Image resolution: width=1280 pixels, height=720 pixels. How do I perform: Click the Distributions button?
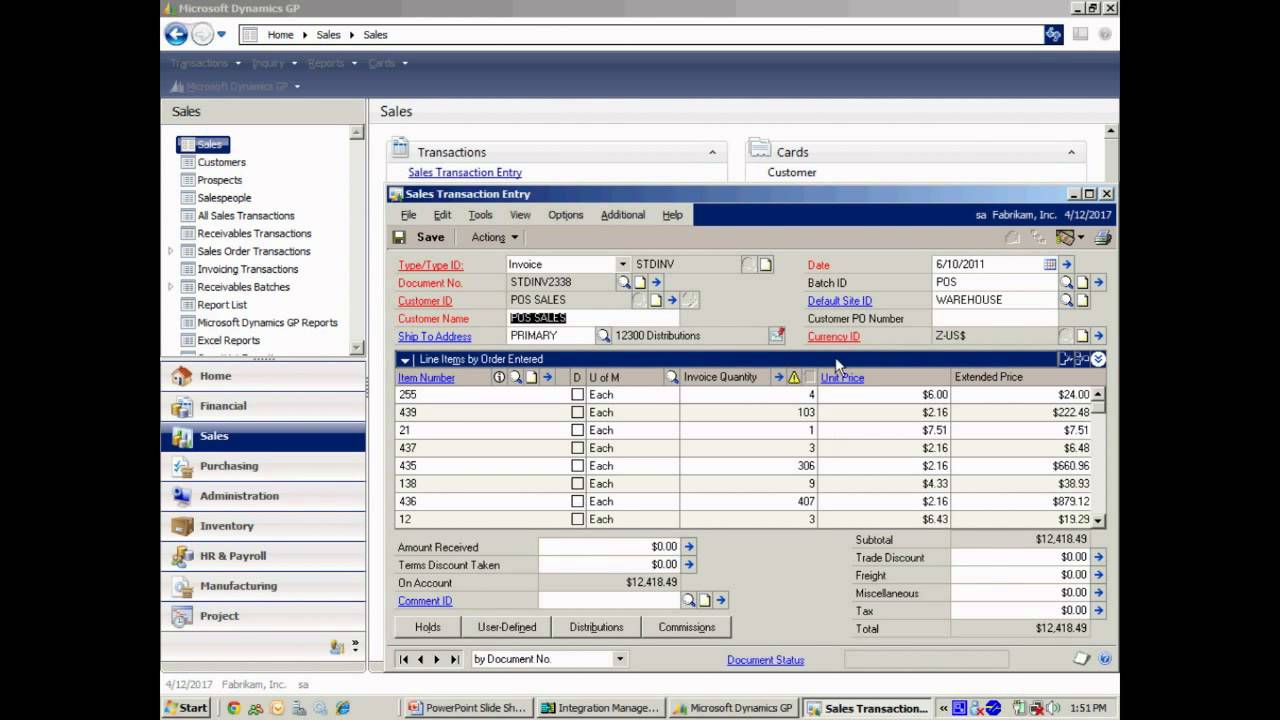click(596, 627)
